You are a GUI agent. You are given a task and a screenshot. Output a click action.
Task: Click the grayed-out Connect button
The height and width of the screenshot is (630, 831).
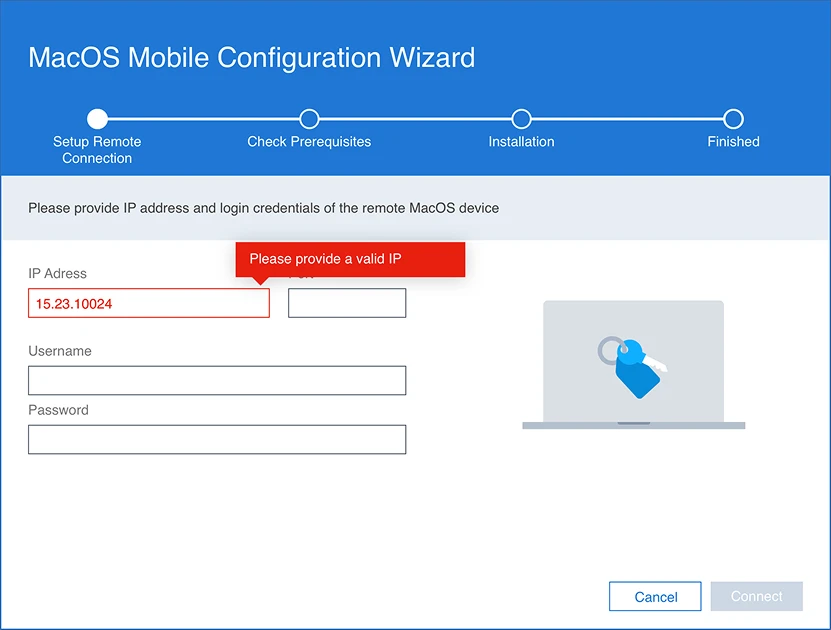click(756, 596)
